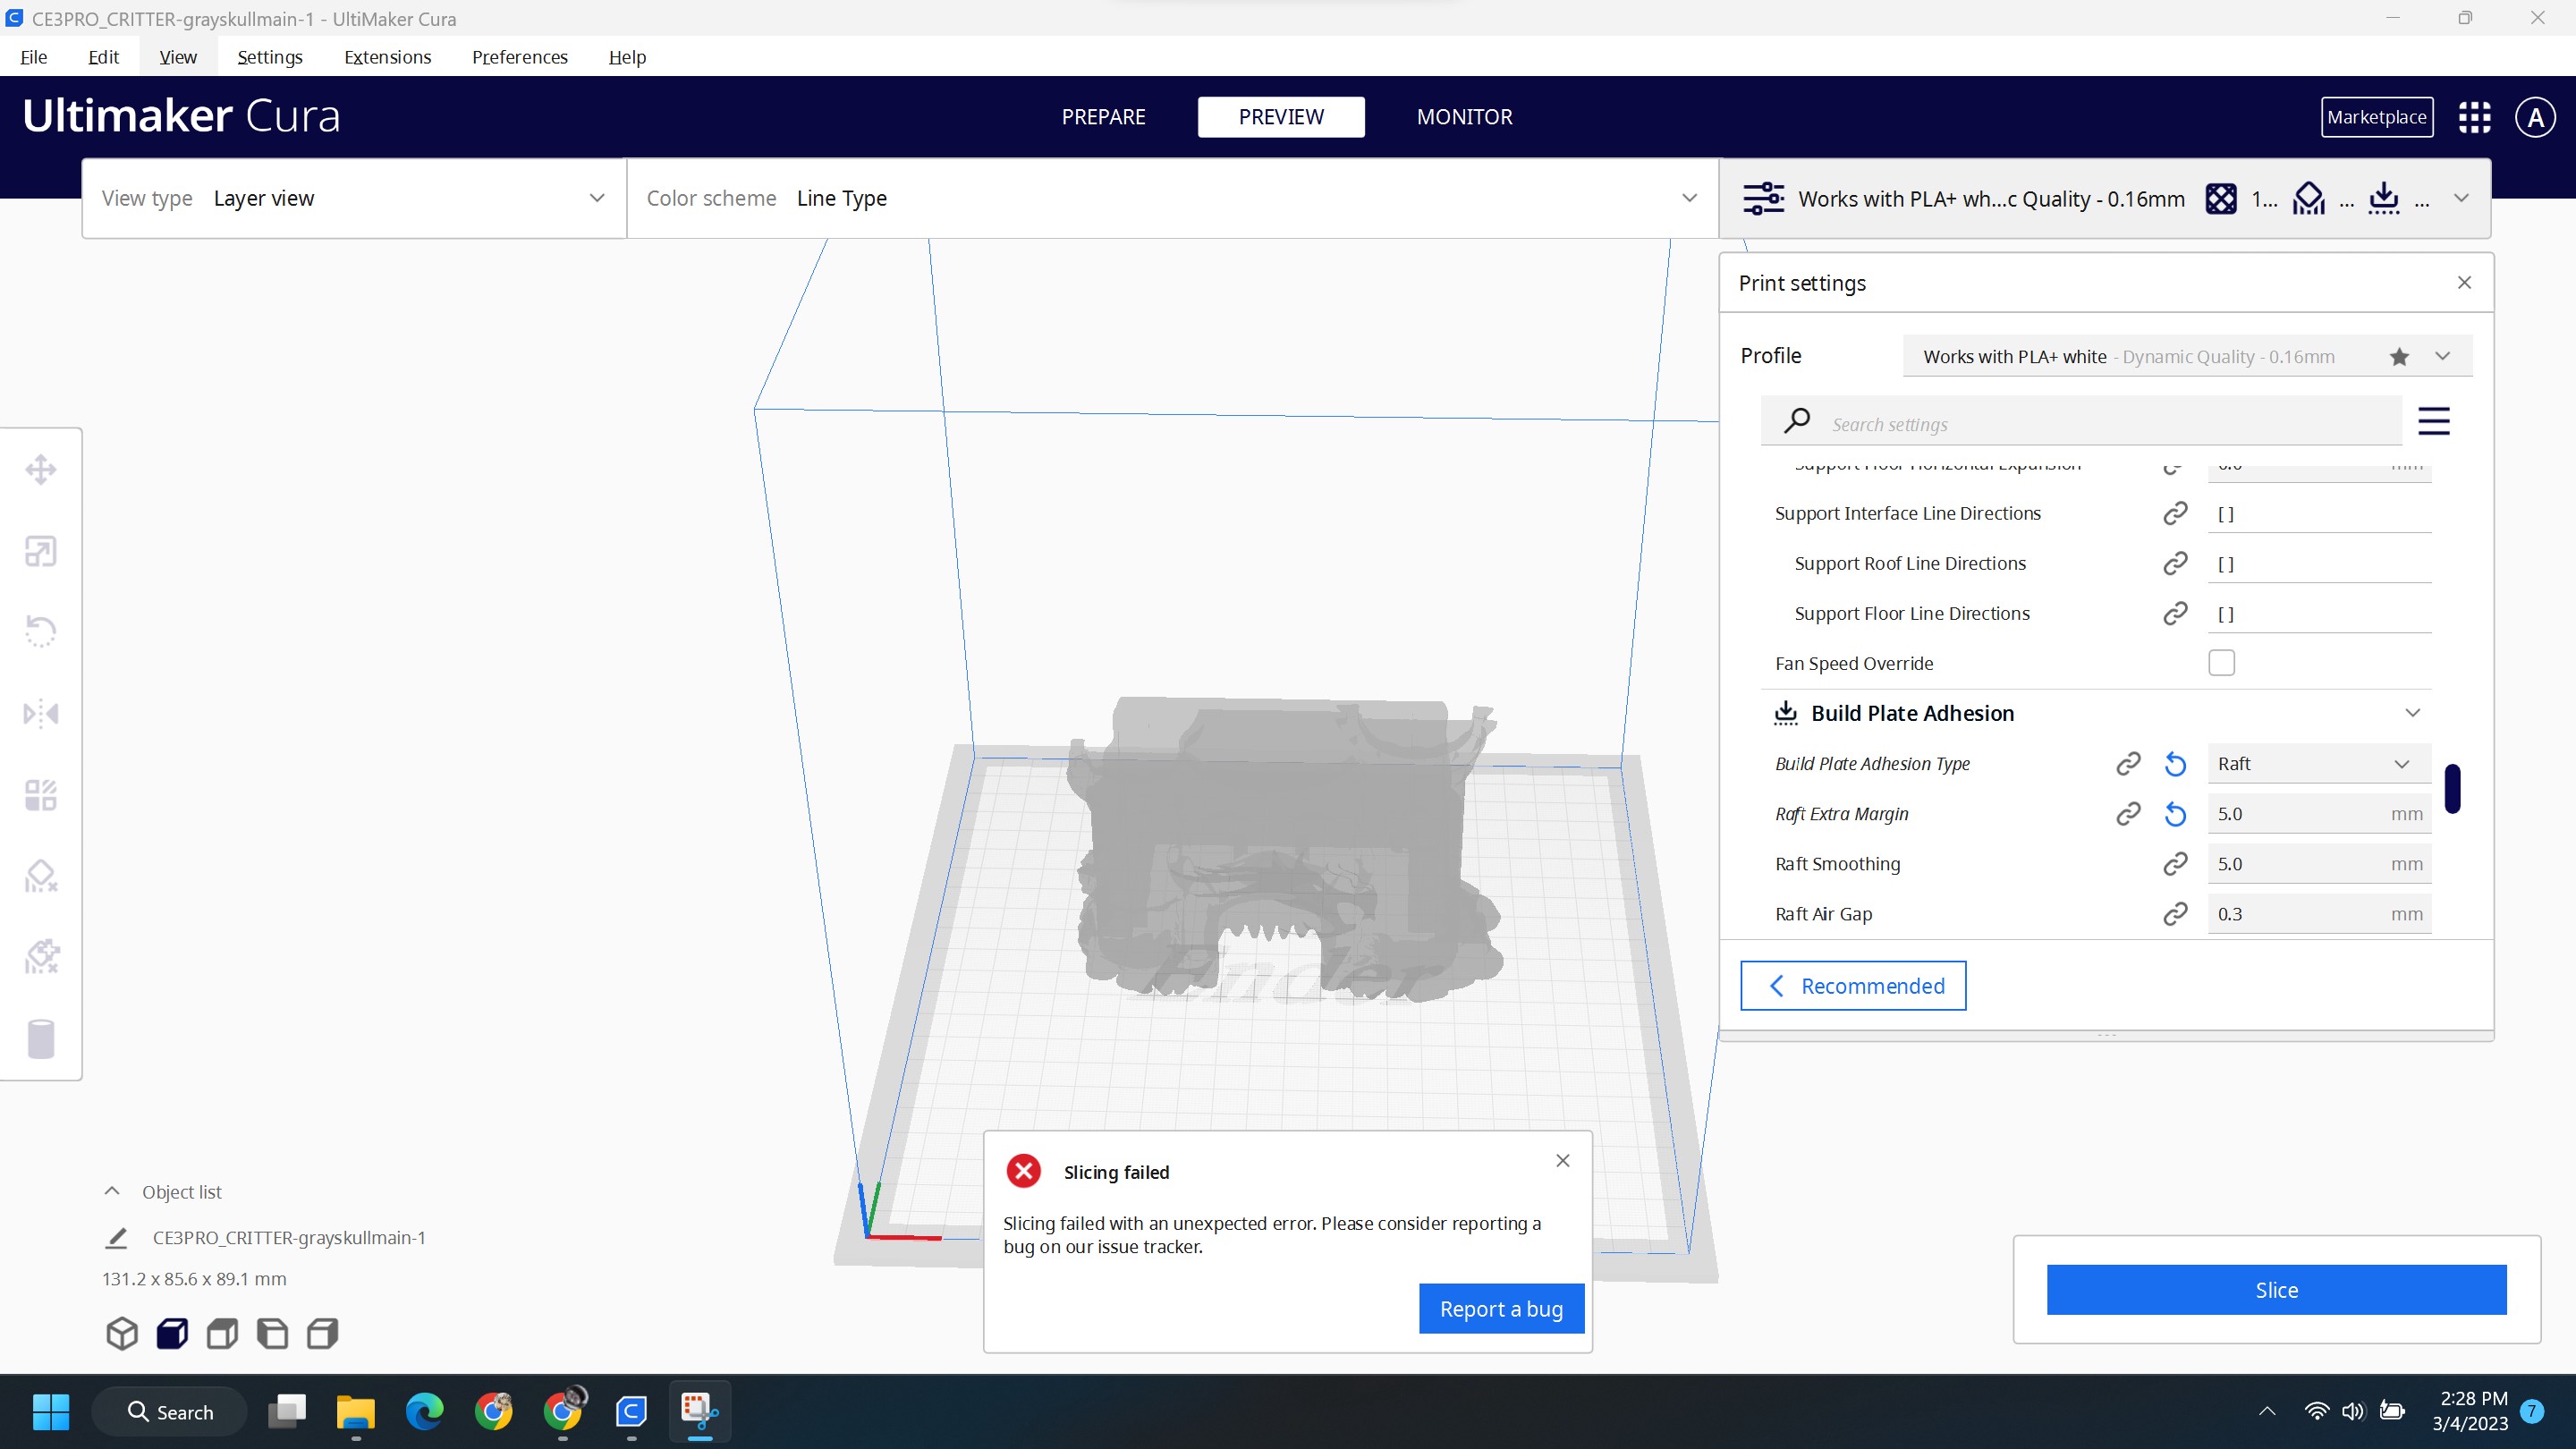Activate the Support Blocker tool
This screenshot has height=1449, width=2576.
pyautogui.click(x=40, y=876)
